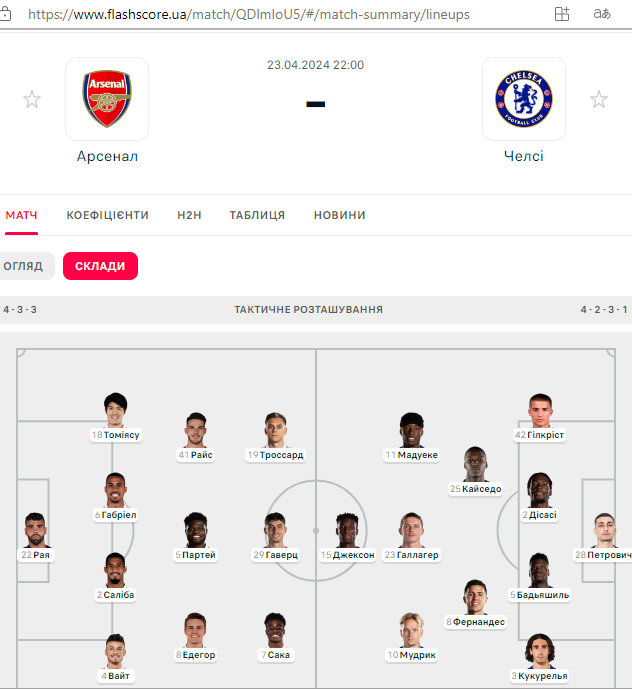This screenshot has width=632, height=689.
Task: Click the translate page icon
Action: click(x=602, y=14)
